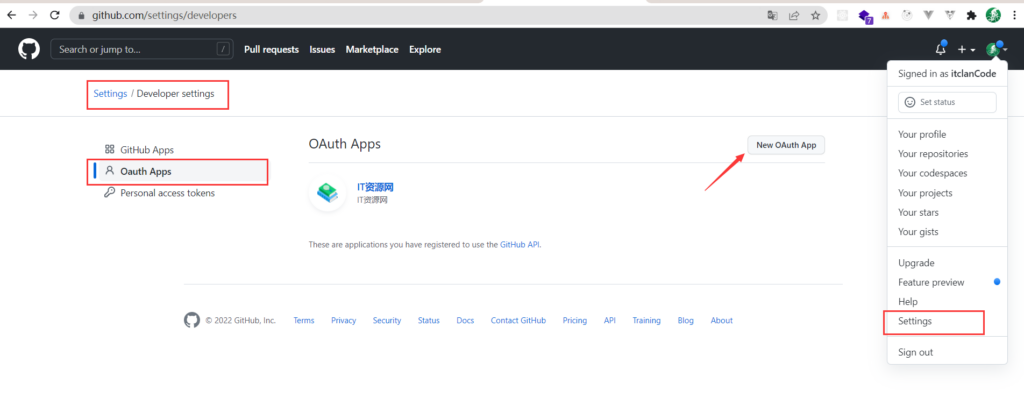Click the footer GitHub logo
This screenshot has width=1024, height=398.
coord(191,320)
